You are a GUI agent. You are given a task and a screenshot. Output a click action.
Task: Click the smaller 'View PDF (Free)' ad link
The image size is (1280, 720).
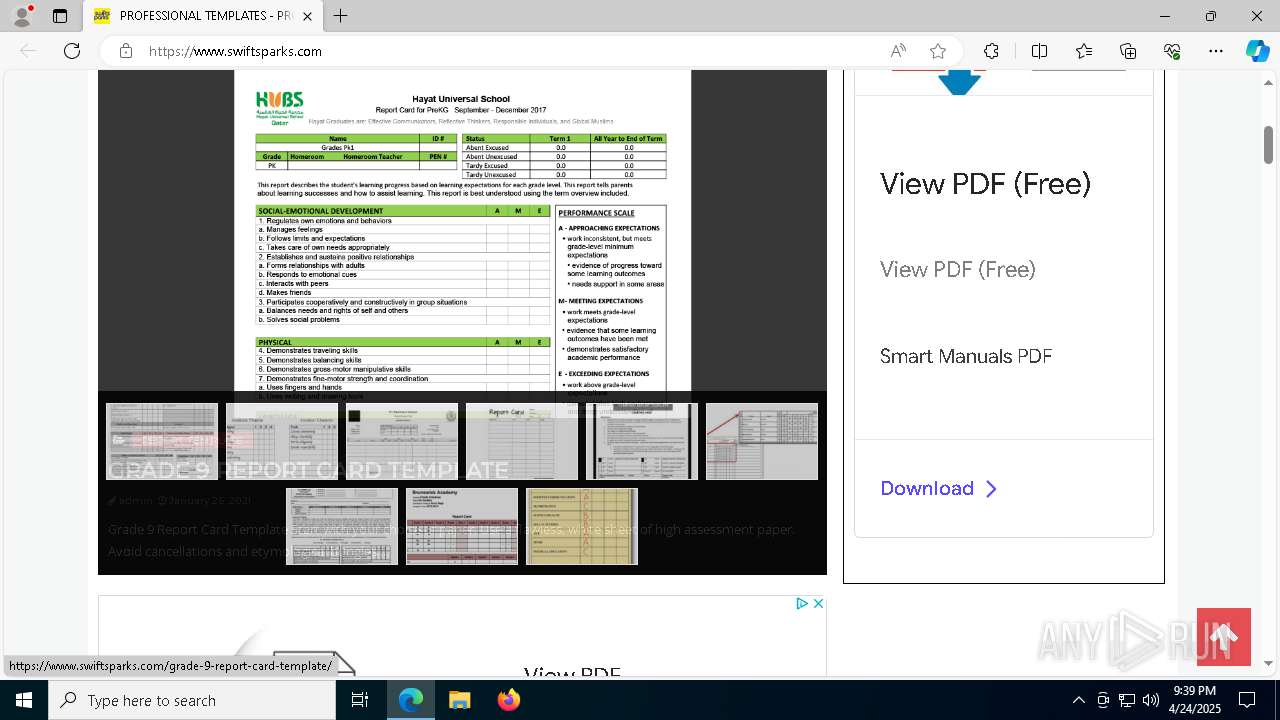click(x=957, y=269)
